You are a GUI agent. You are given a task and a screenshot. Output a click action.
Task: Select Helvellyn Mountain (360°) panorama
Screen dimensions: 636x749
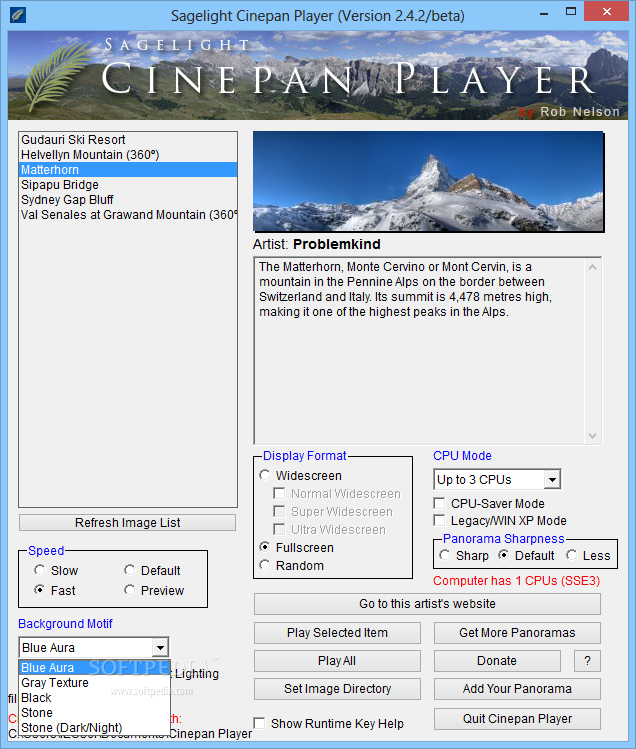128,155
